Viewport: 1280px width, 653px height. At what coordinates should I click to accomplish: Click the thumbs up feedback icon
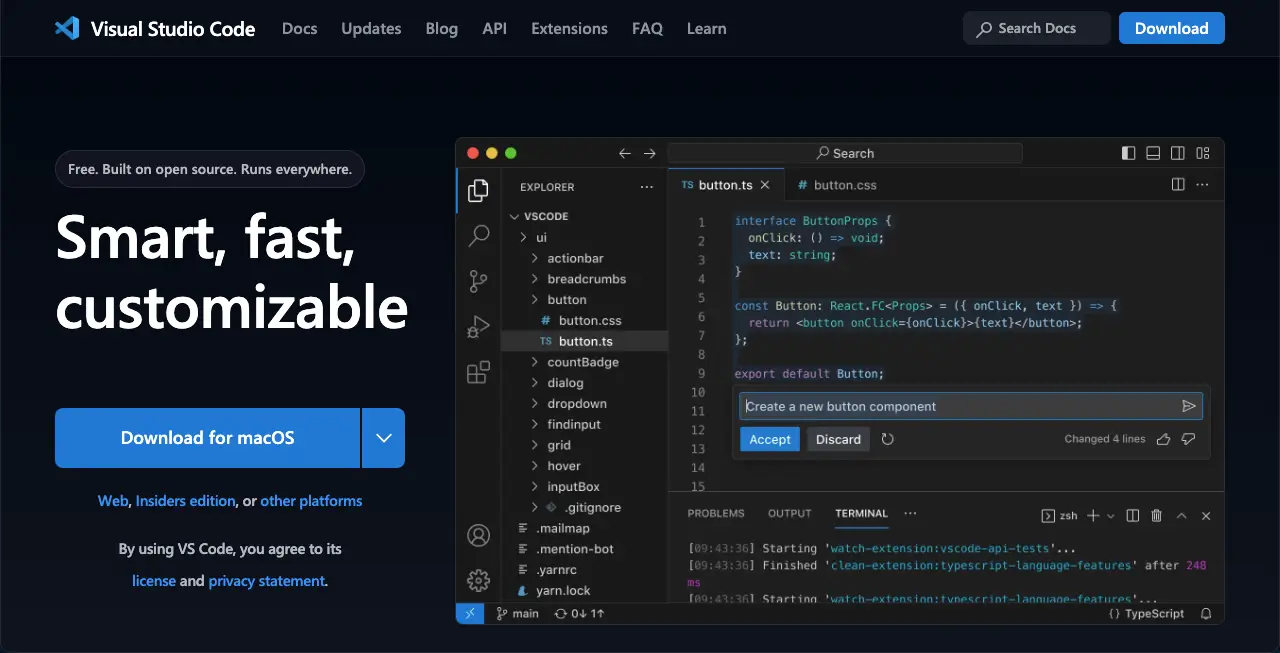(x=1163, y=439)
